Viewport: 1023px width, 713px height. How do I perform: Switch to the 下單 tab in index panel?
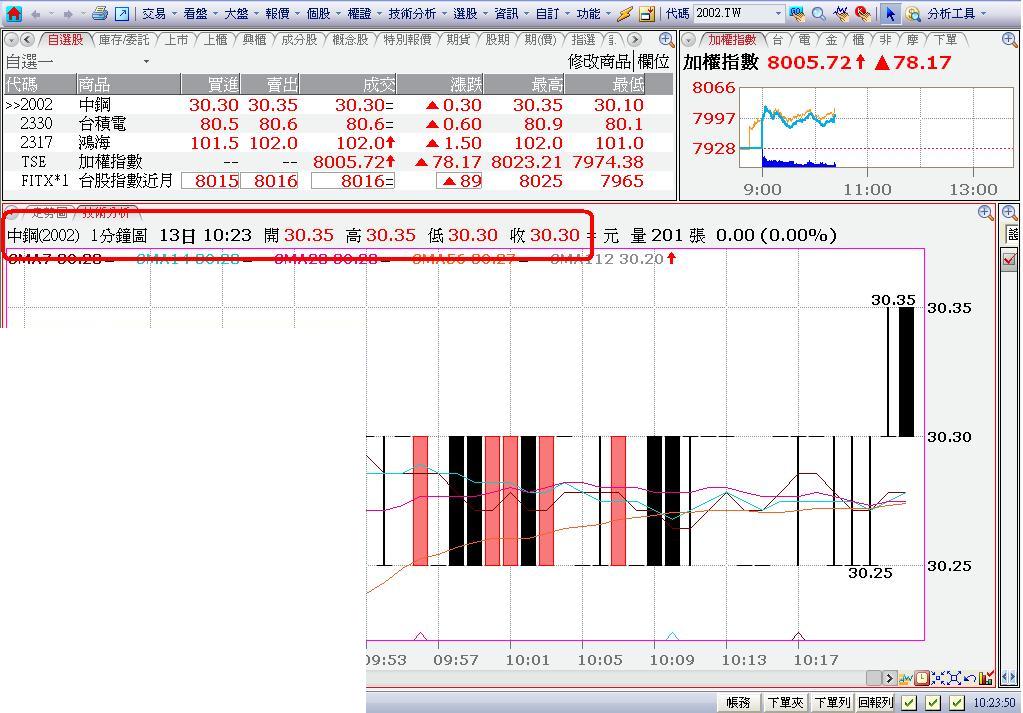point(945,40)
